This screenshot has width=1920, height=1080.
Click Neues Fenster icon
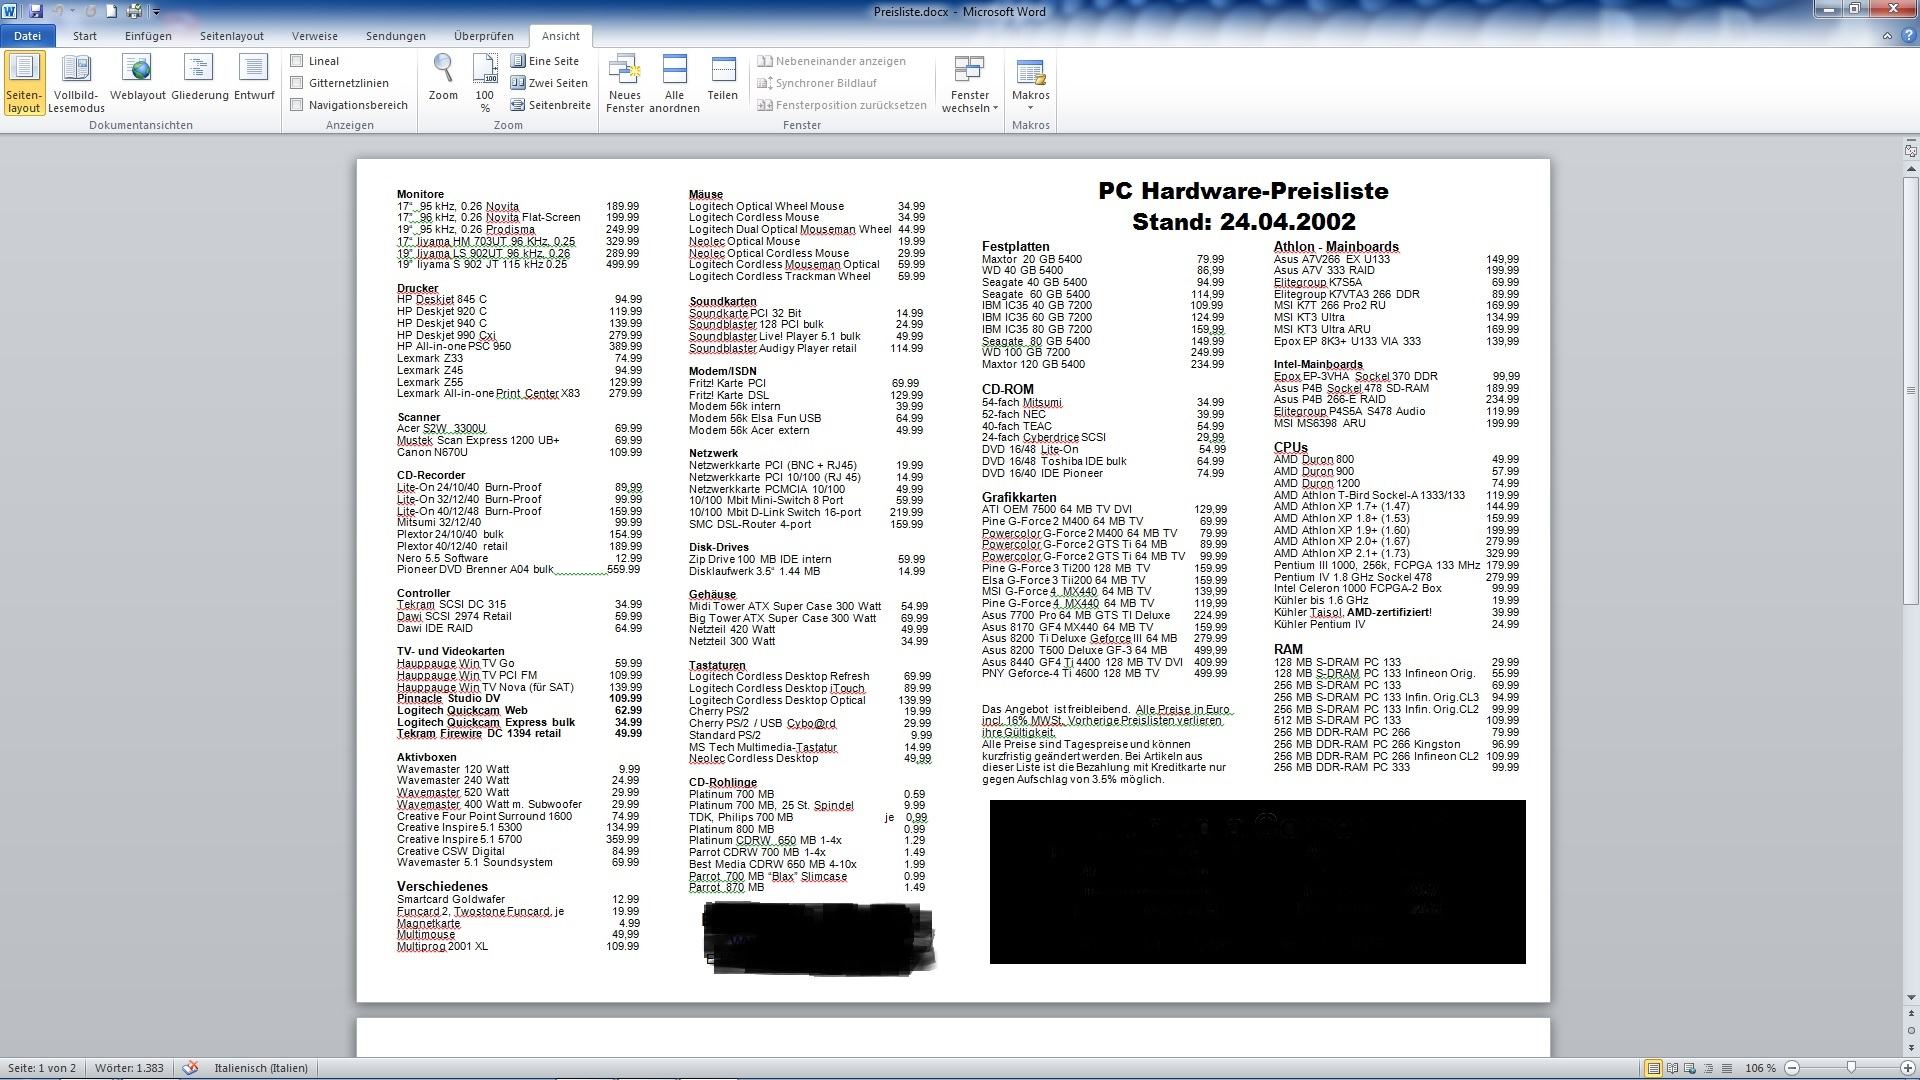(625, 70)
